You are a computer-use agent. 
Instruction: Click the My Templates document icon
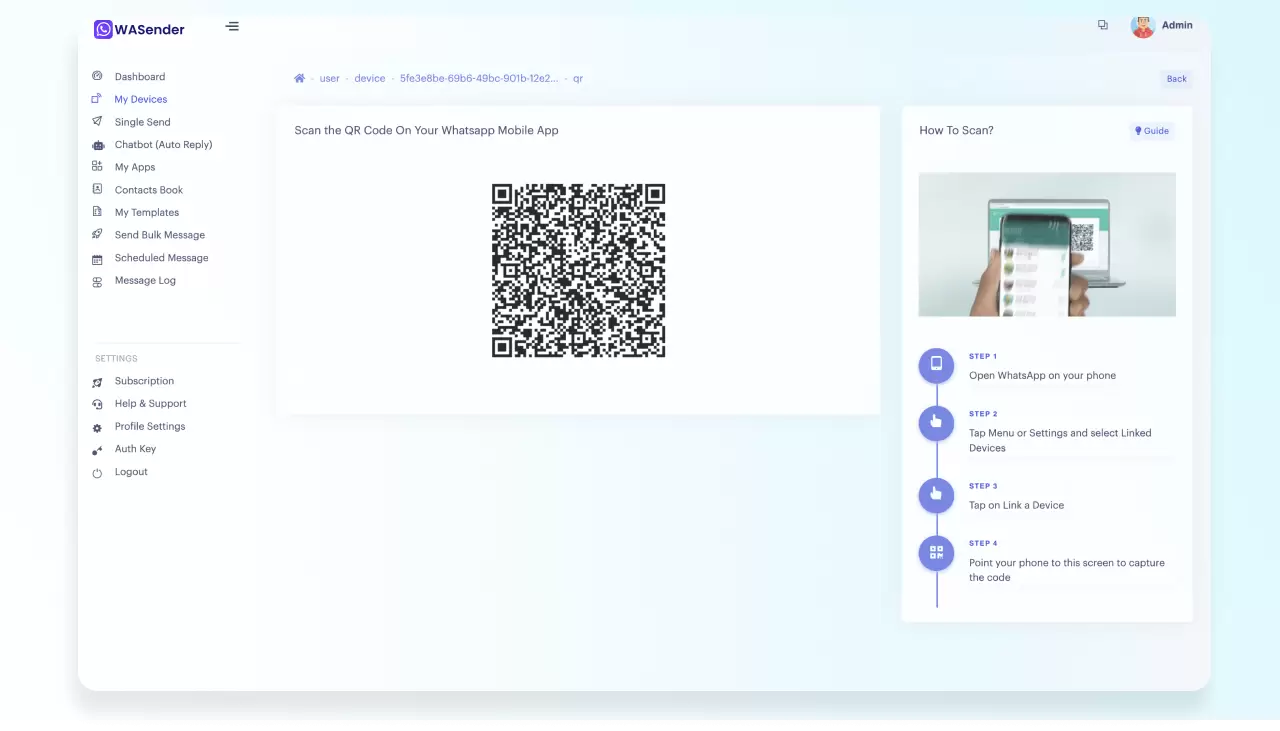[97, 212]
